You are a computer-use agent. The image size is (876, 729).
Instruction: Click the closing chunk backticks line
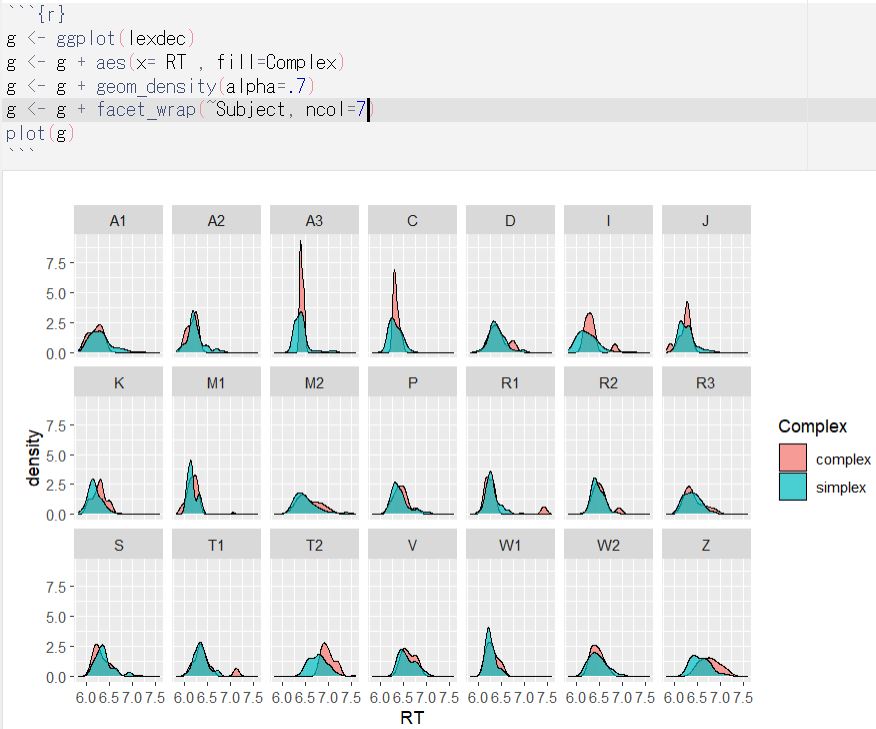click(x=20, y=155)
